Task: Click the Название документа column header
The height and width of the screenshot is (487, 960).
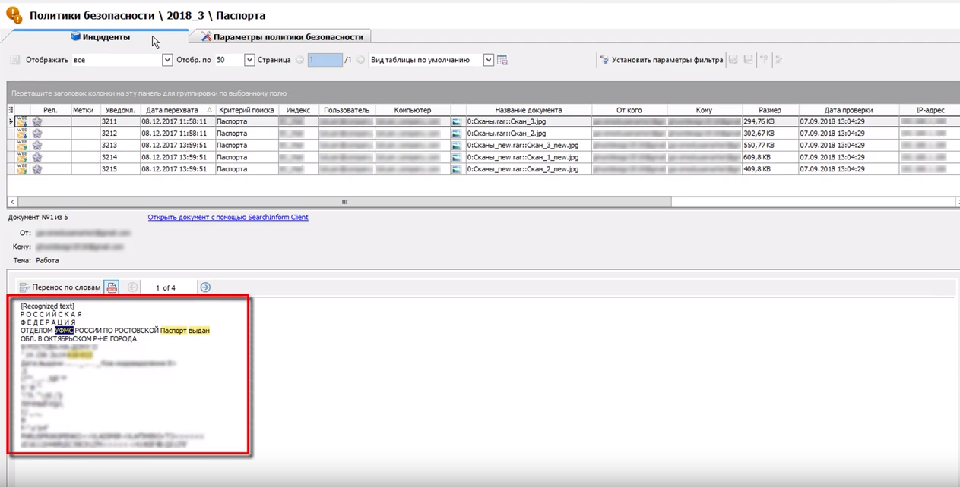Action: pos(528,110)
